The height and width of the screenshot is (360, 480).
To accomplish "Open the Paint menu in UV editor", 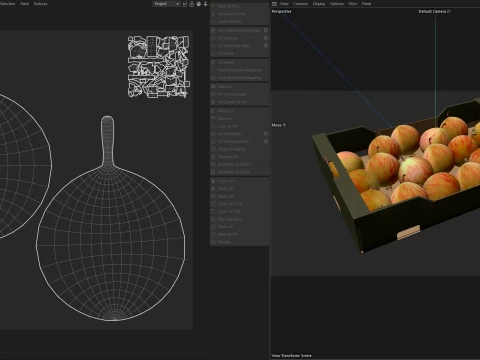I will coord(24,4).
